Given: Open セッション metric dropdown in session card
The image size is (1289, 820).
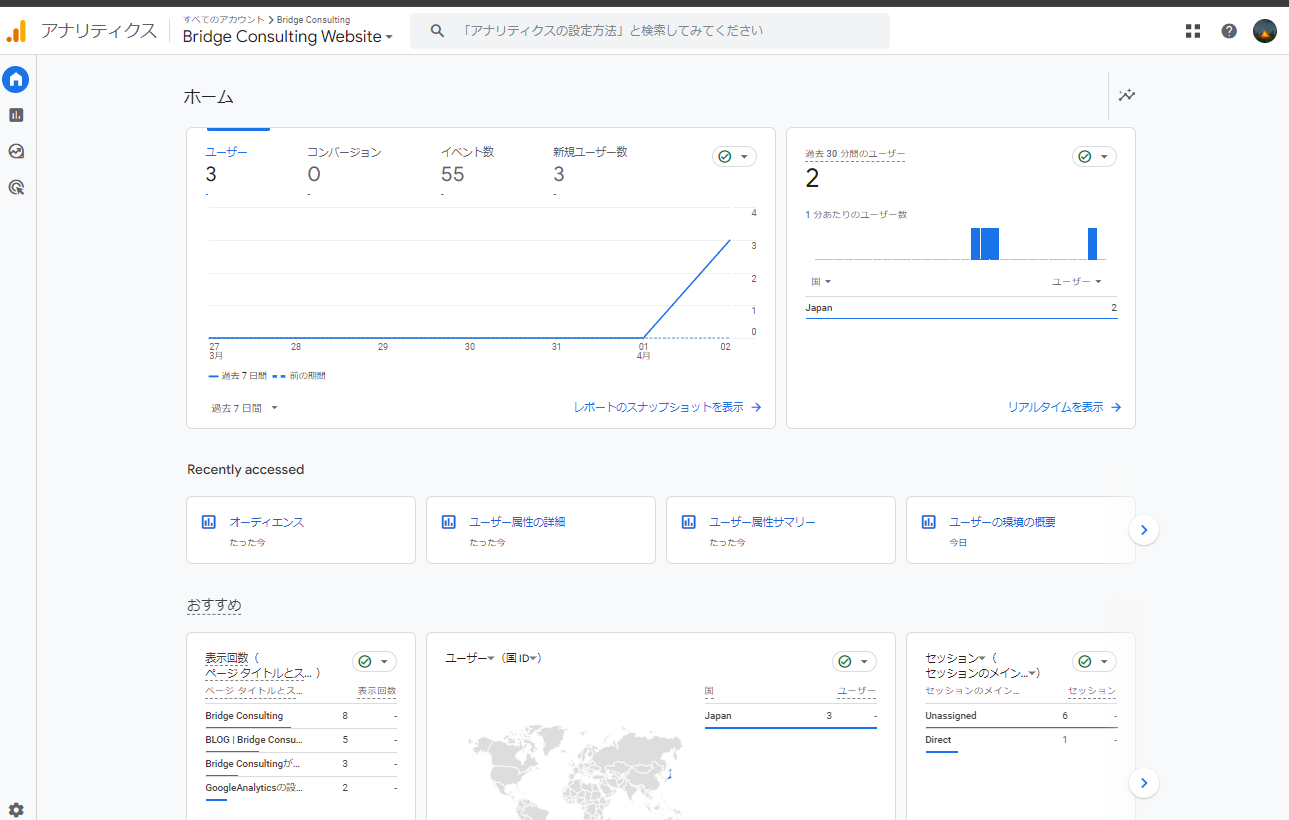Looking at the screenshot, I should (955, 658).
